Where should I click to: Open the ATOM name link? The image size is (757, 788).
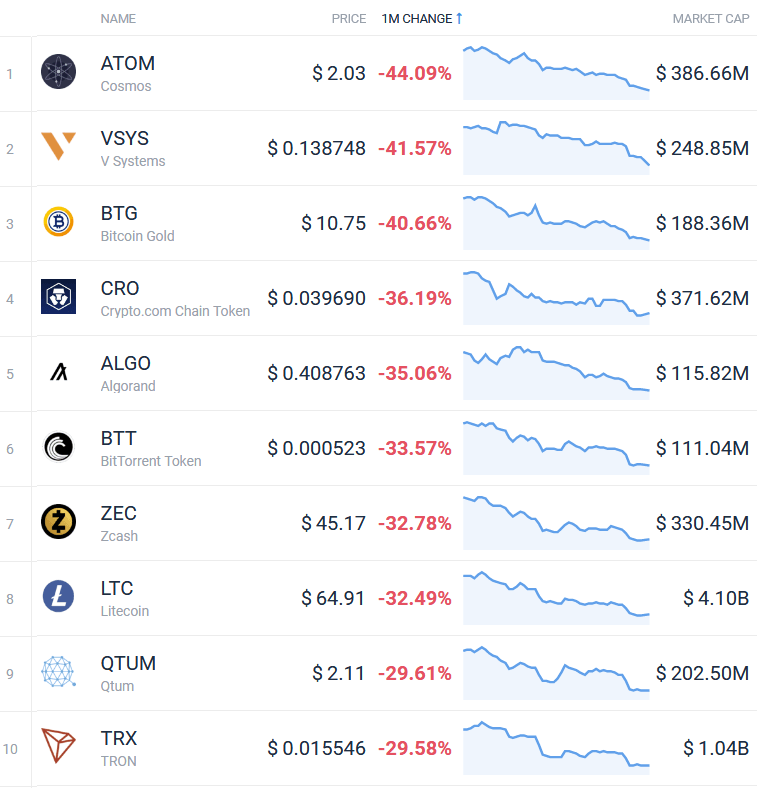point(128,63)
